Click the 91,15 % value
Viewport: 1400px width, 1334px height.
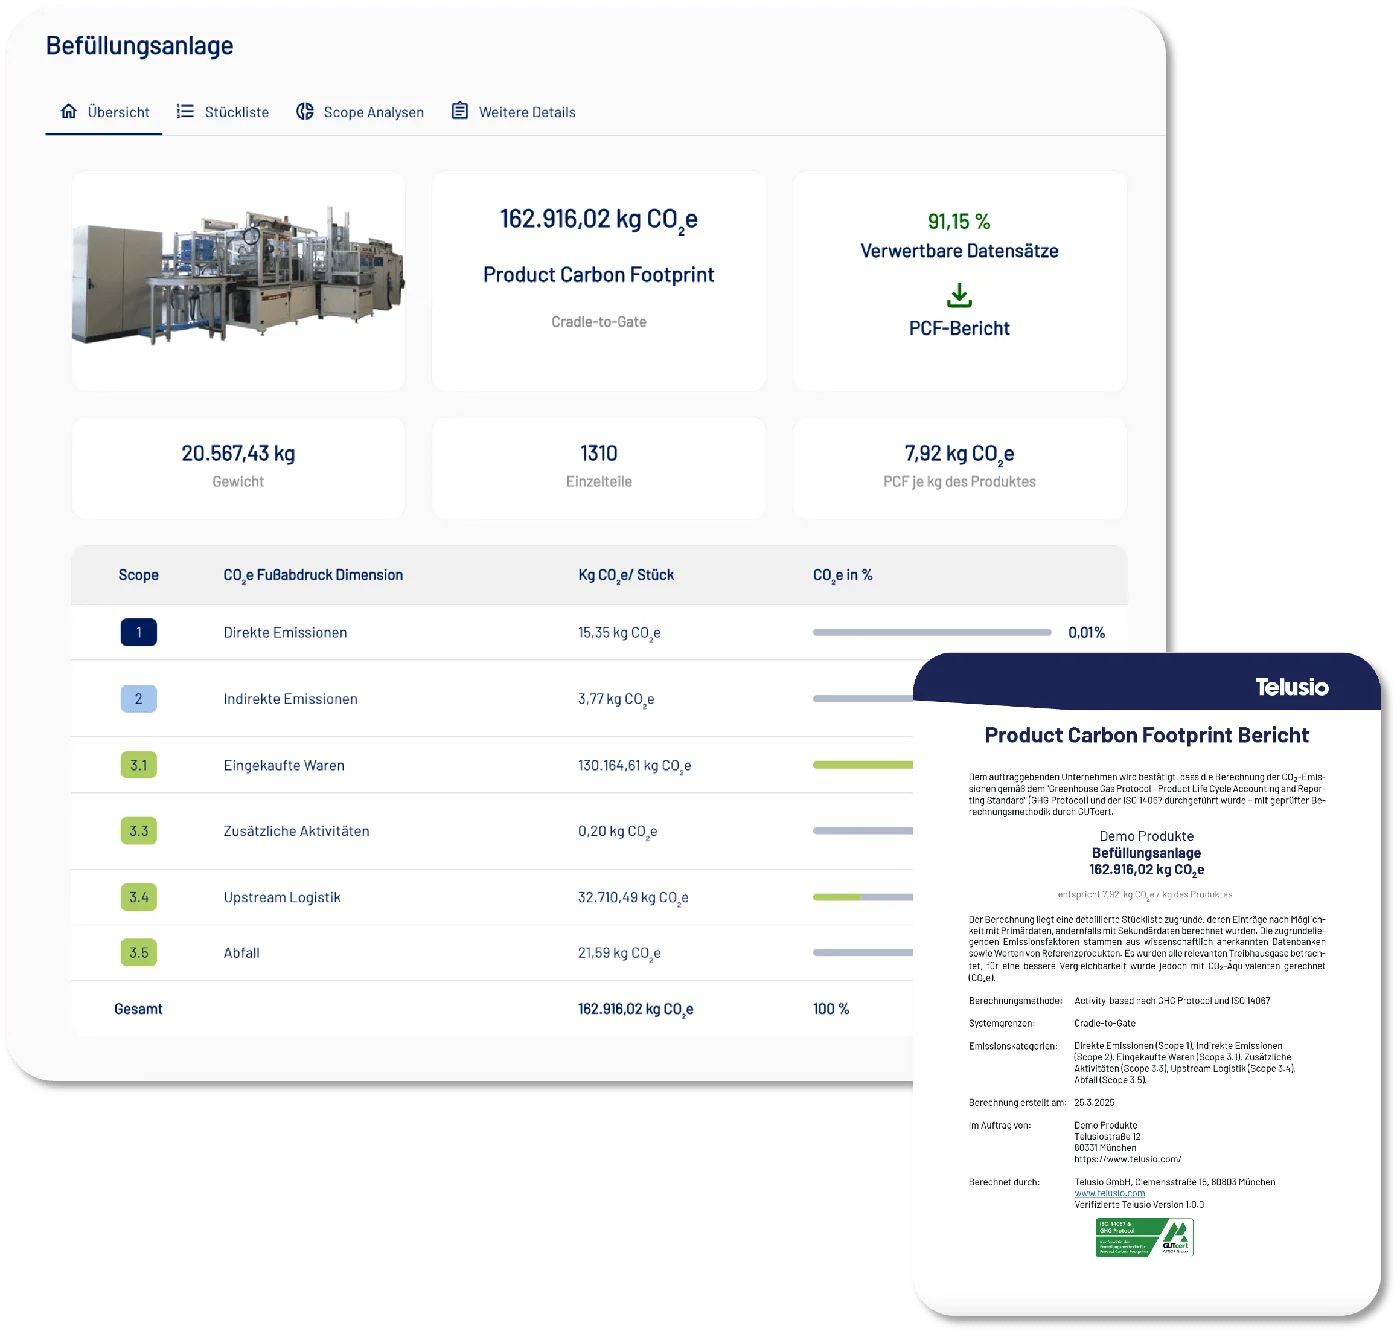(x=959, y=221)
